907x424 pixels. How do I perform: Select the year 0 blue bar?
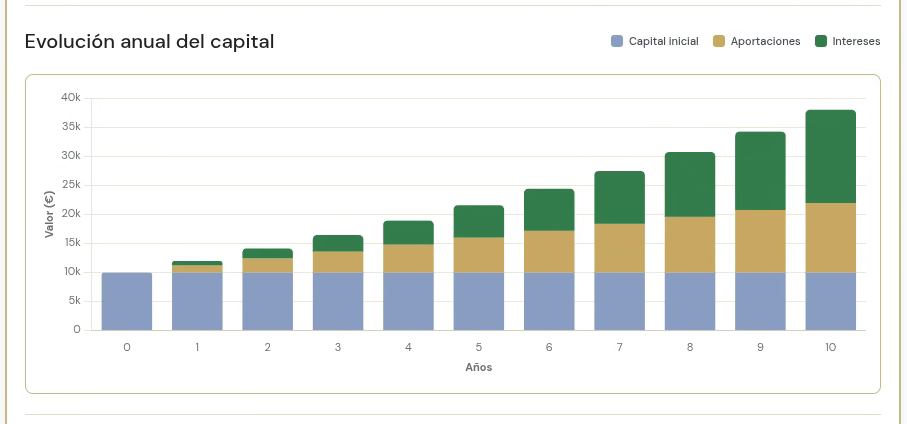(127, 301)
